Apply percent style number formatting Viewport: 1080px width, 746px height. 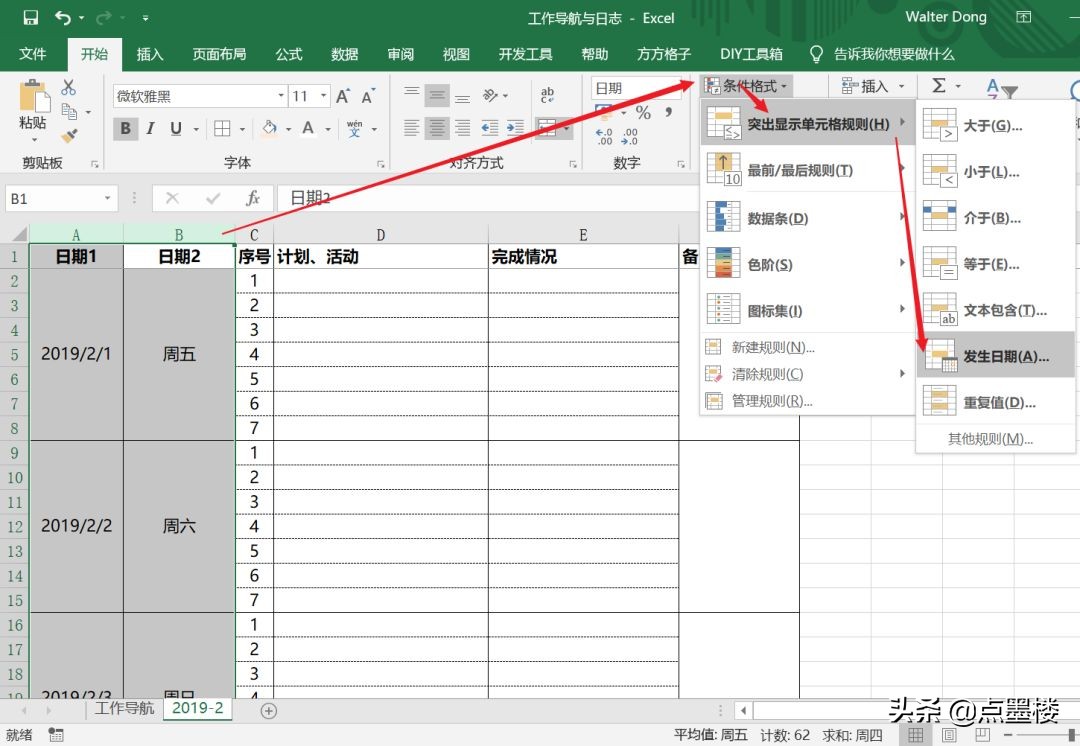(645, 111)
